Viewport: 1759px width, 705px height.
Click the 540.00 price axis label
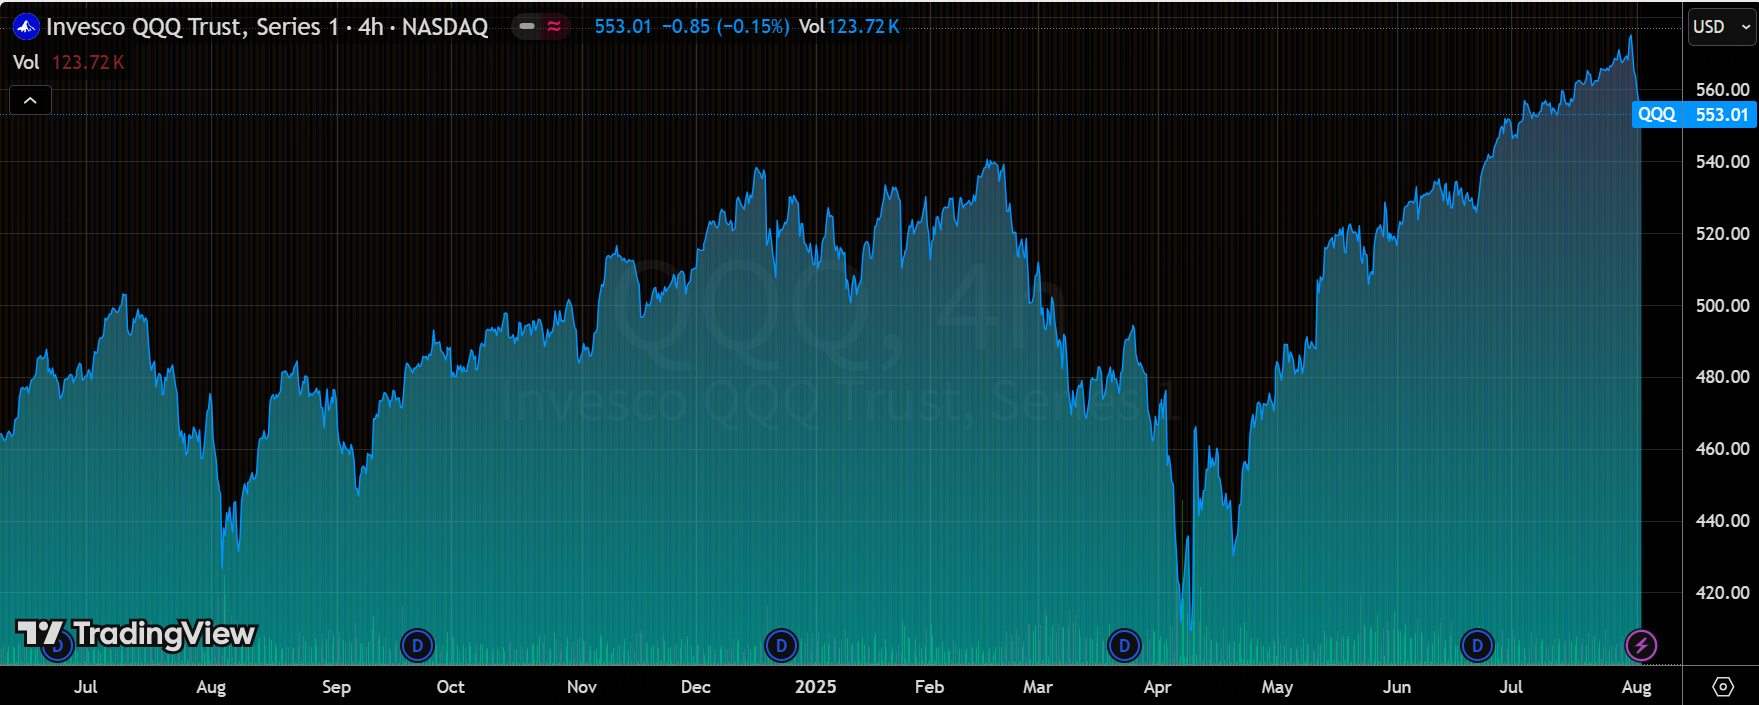coord(1722,162)
